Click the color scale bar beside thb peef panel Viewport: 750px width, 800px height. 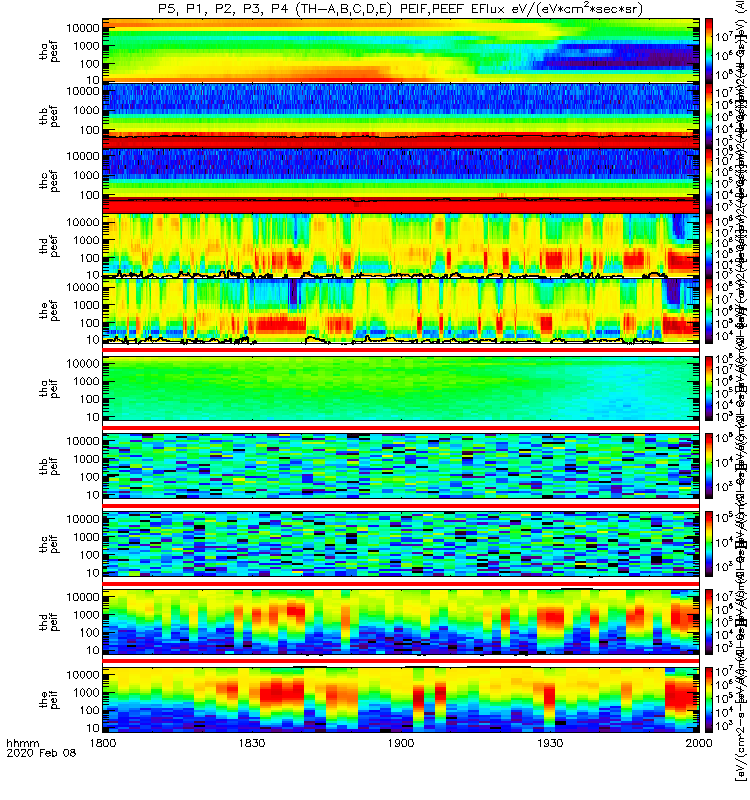(x=709, y=116)
